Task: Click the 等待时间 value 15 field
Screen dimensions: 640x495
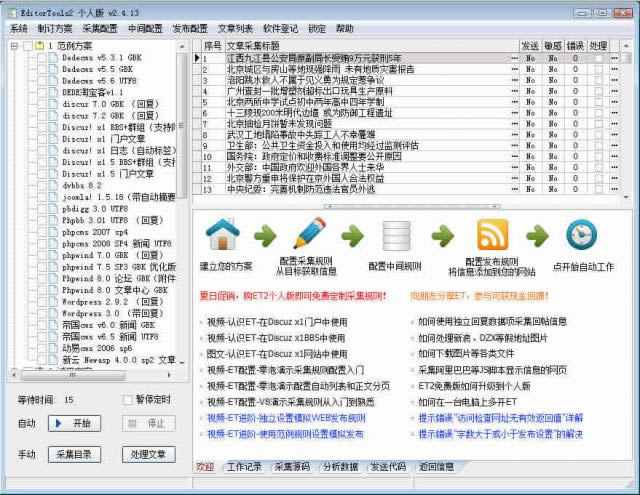Action: [x=69, y=400]
